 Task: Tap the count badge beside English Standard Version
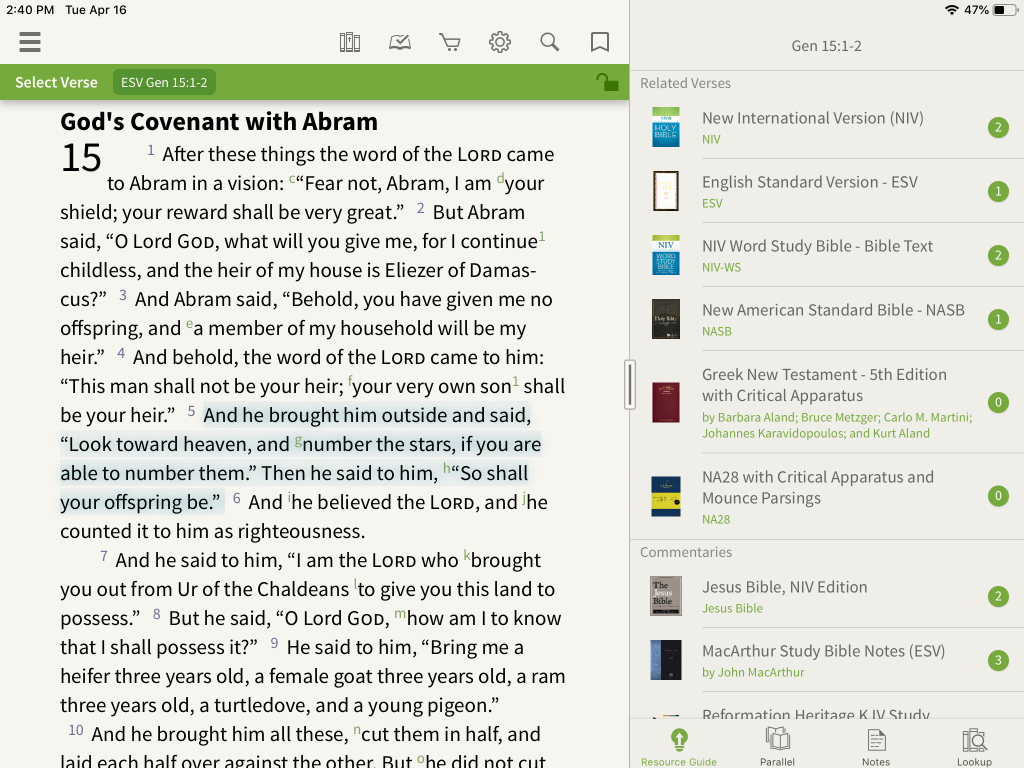(x=998, y=191)
